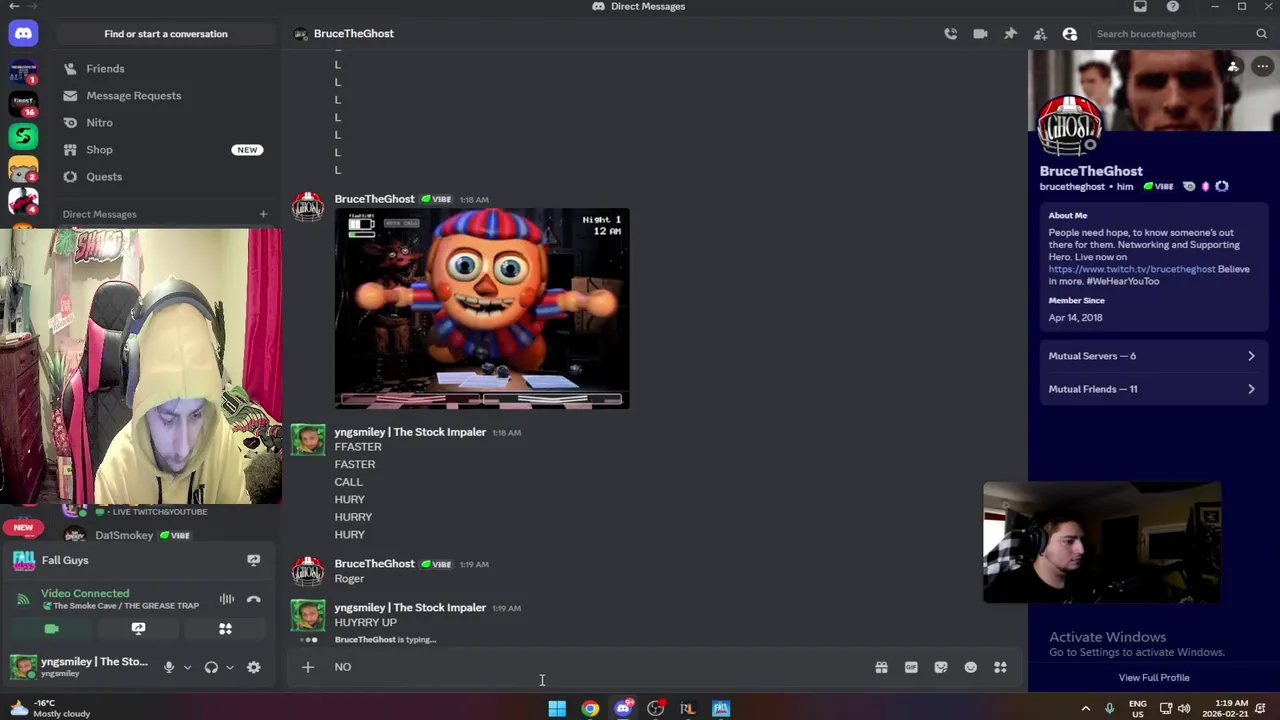Image resolution: width=1280 pixels, height=720 pixels.
Task: Open the twitch.tv/brucetheghost link
Action: 1132,269
